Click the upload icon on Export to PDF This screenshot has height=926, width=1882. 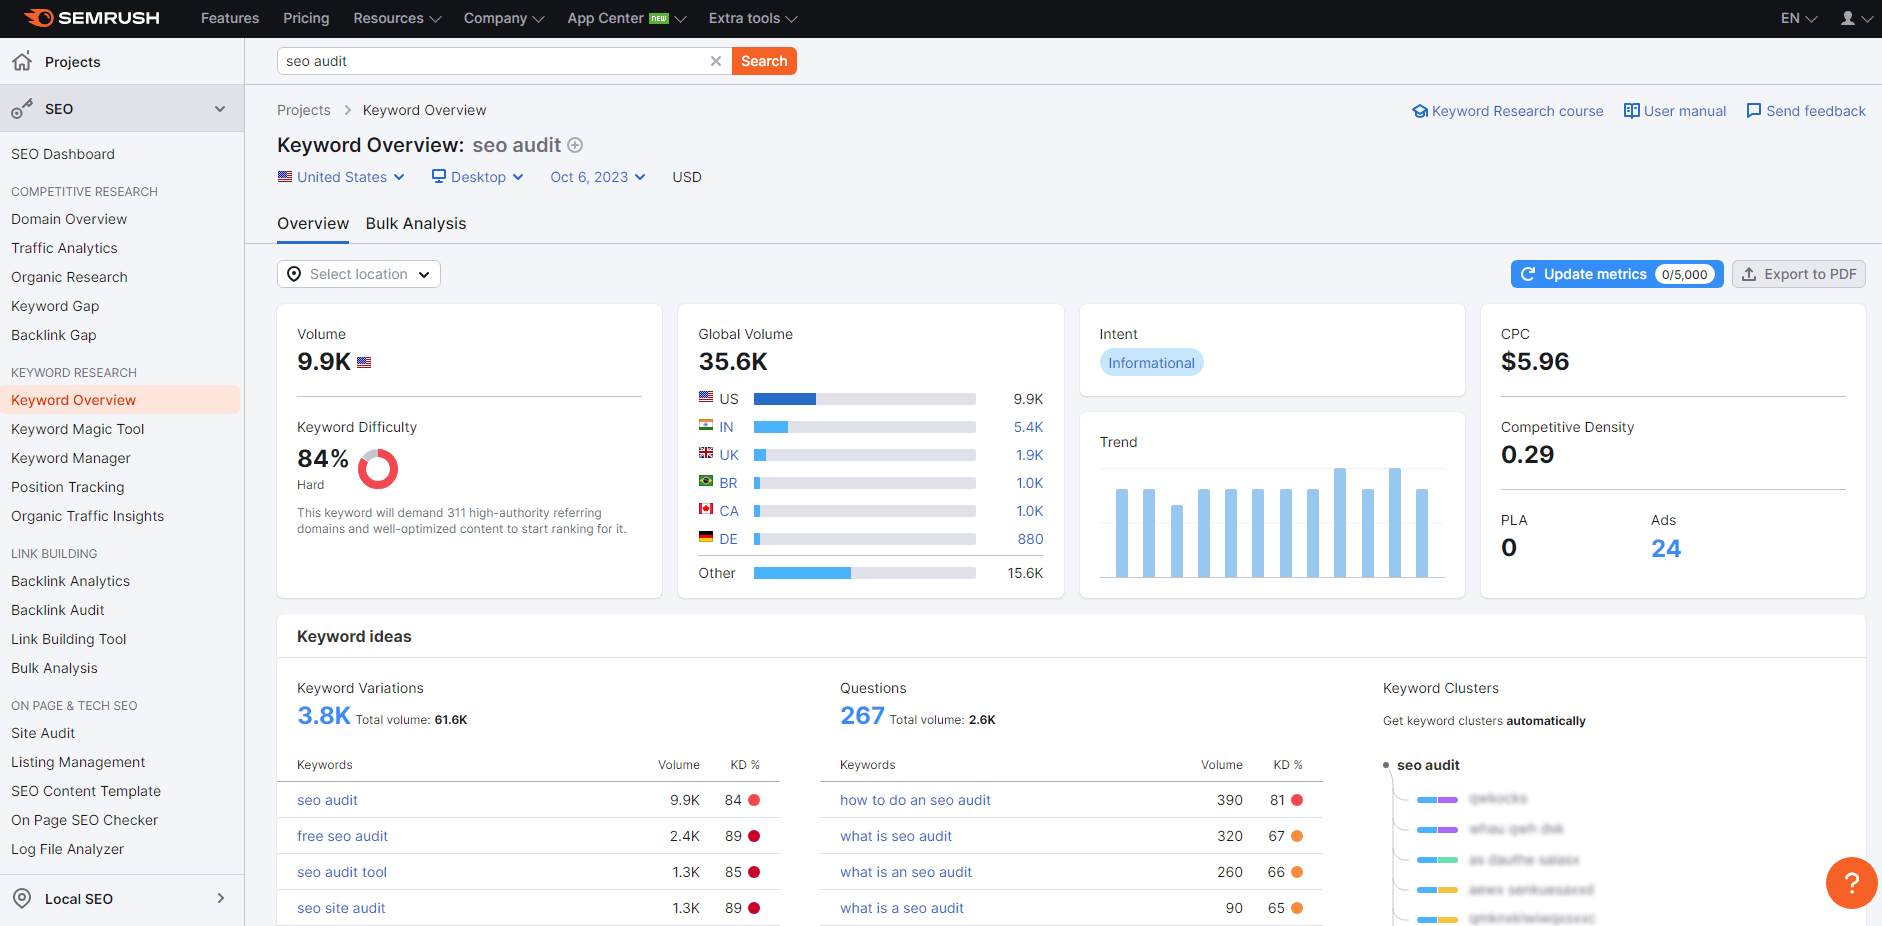point(1749,274)
